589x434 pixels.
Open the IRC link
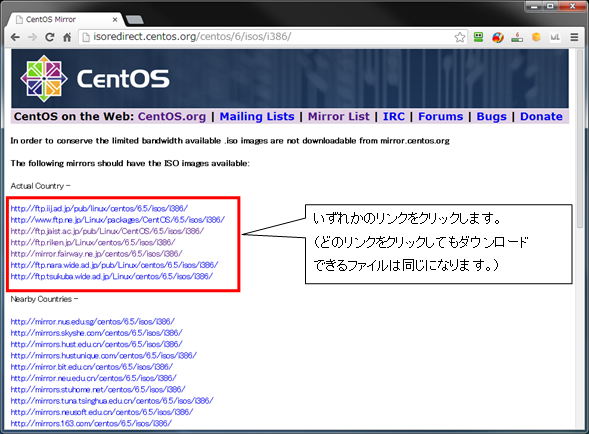tap(394, 116)
